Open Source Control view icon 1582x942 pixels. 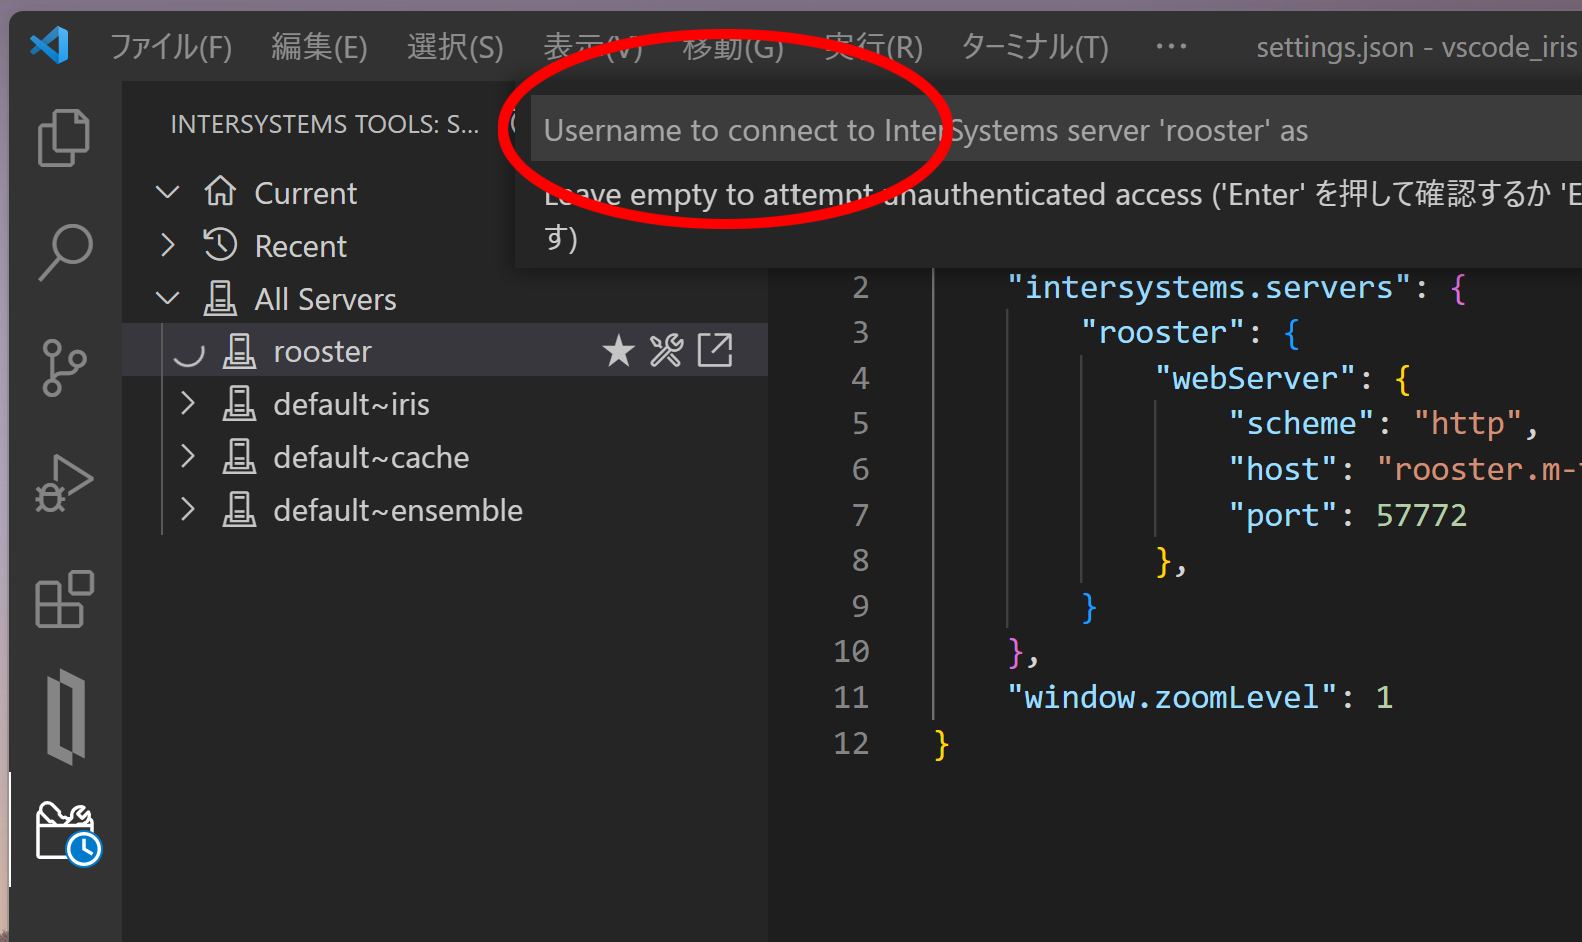[x=64, y=367]
